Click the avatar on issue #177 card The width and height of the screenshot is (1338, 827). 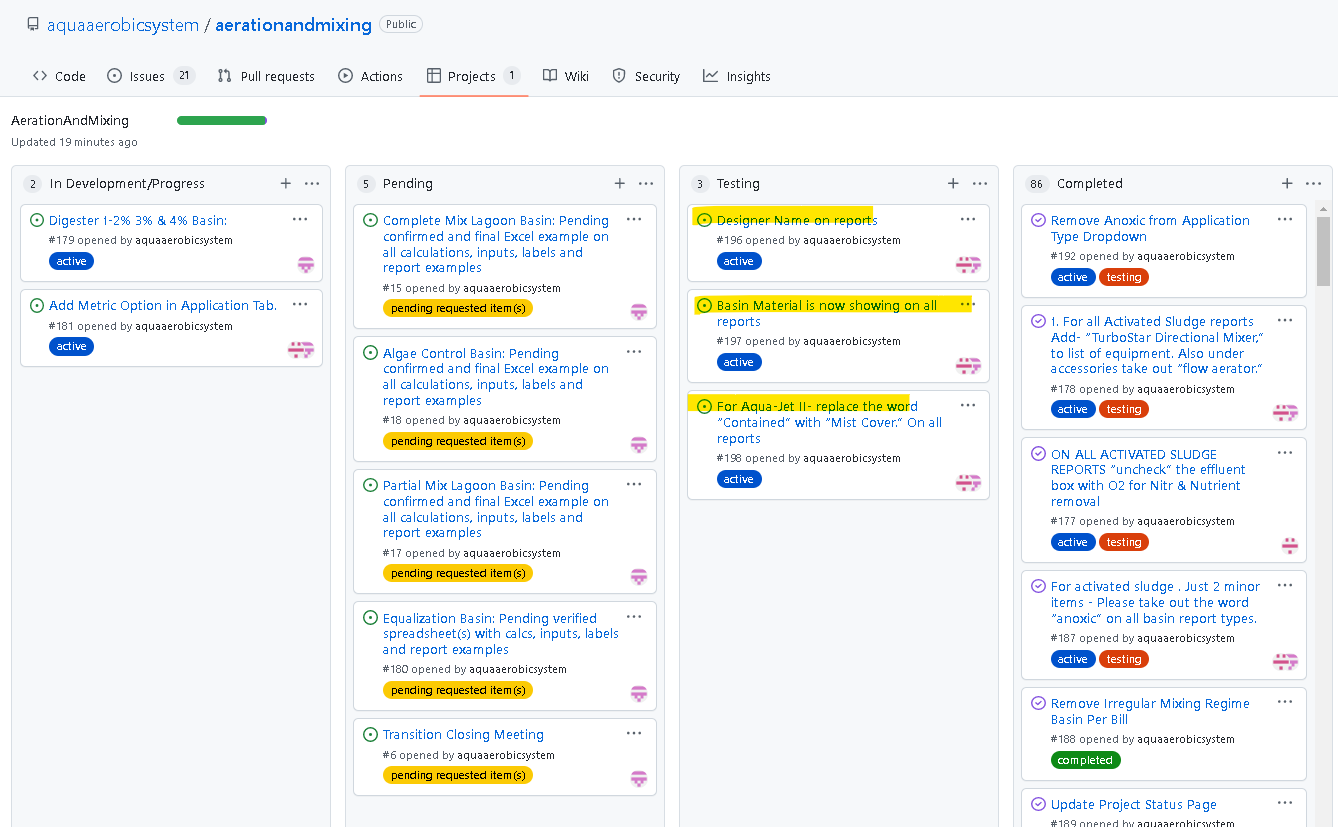click(1290, 545)
